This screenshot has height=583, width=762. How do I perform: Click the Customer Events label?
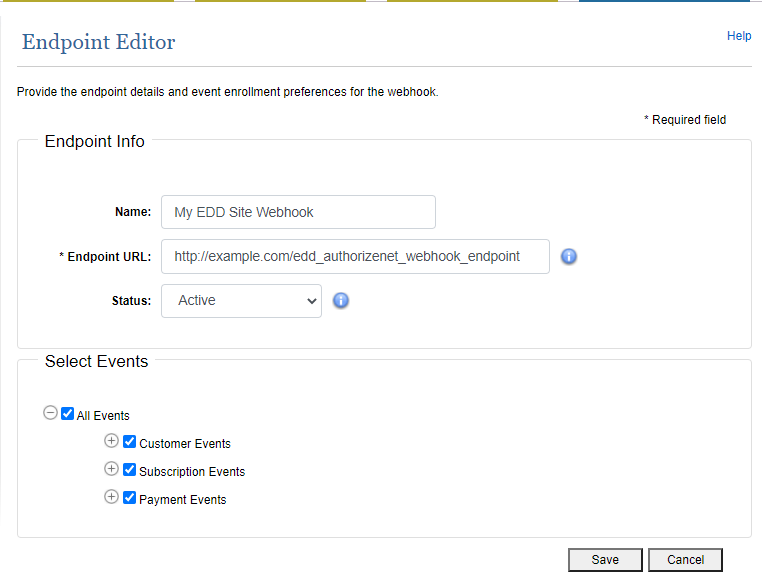pyautogui.click(x=185, y=444)
